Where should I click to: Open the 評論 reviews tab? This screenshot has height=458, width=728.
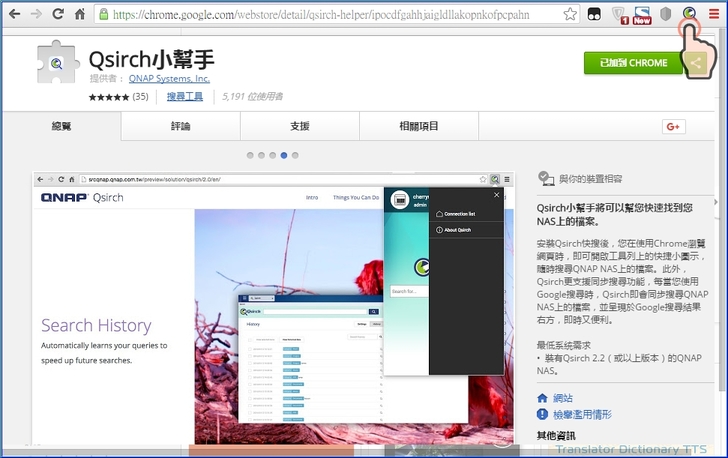(180, 126)
